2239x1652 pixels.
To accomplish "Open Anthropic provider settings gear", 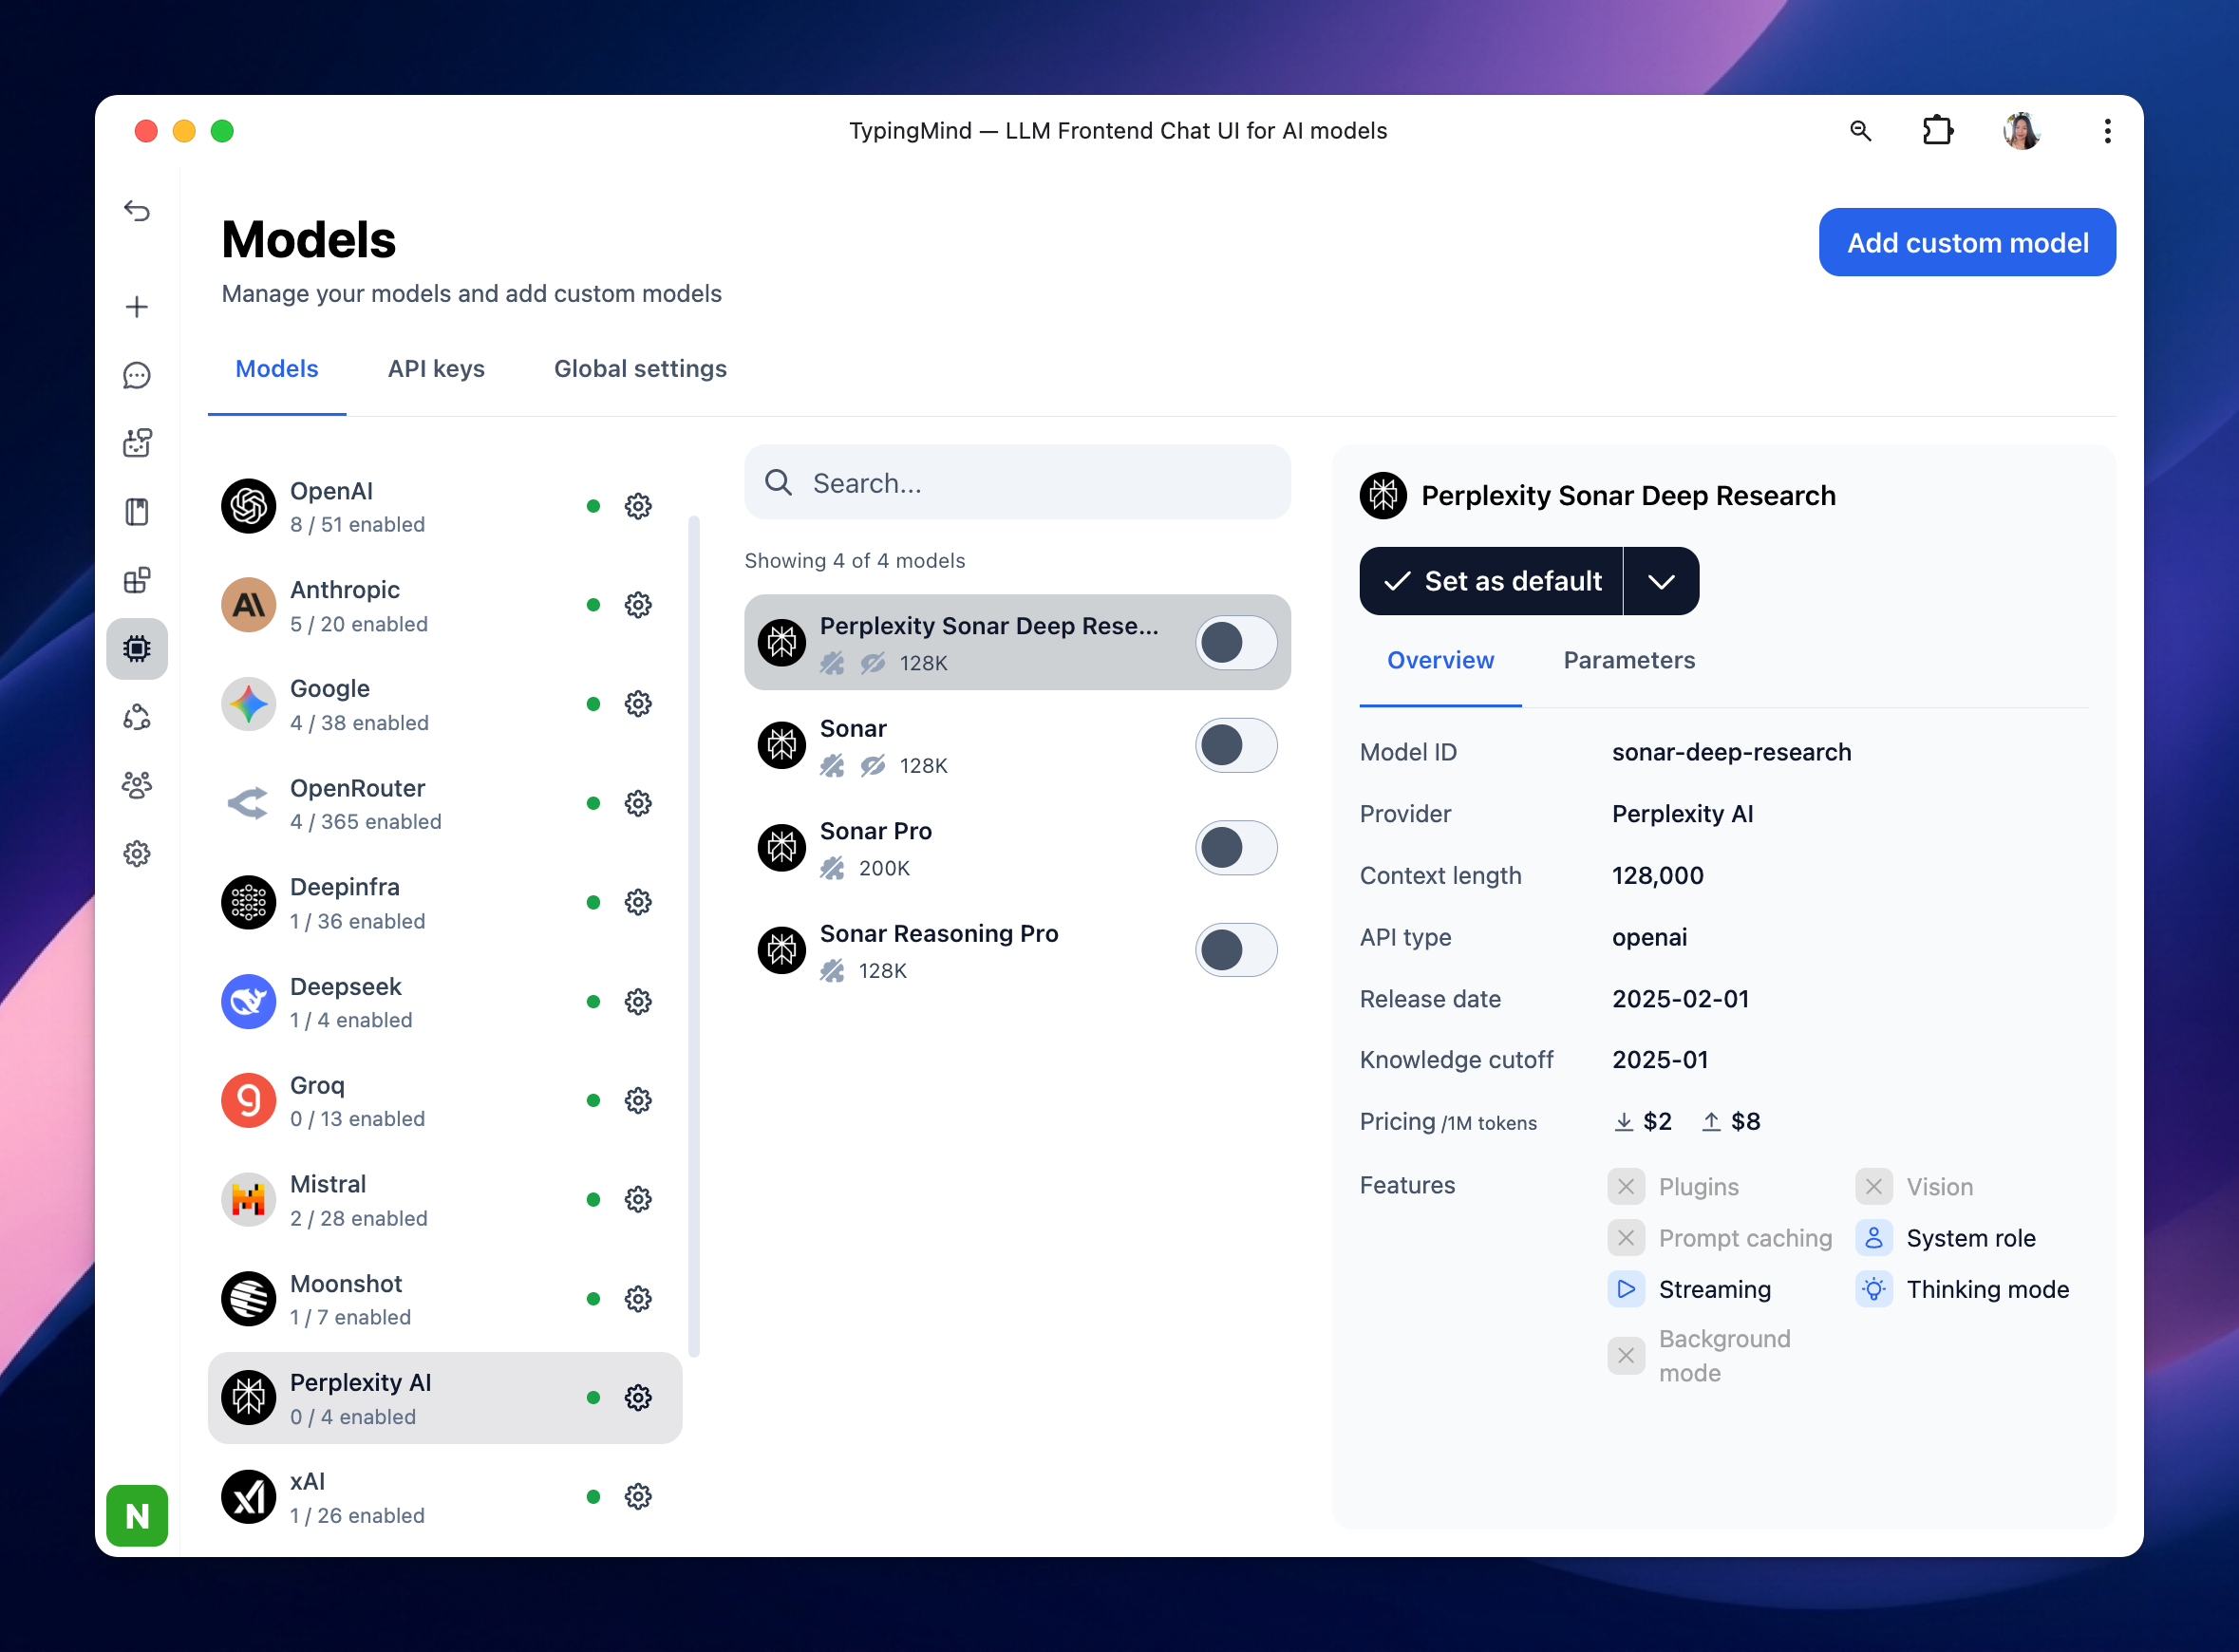I will tap(638, 605).
